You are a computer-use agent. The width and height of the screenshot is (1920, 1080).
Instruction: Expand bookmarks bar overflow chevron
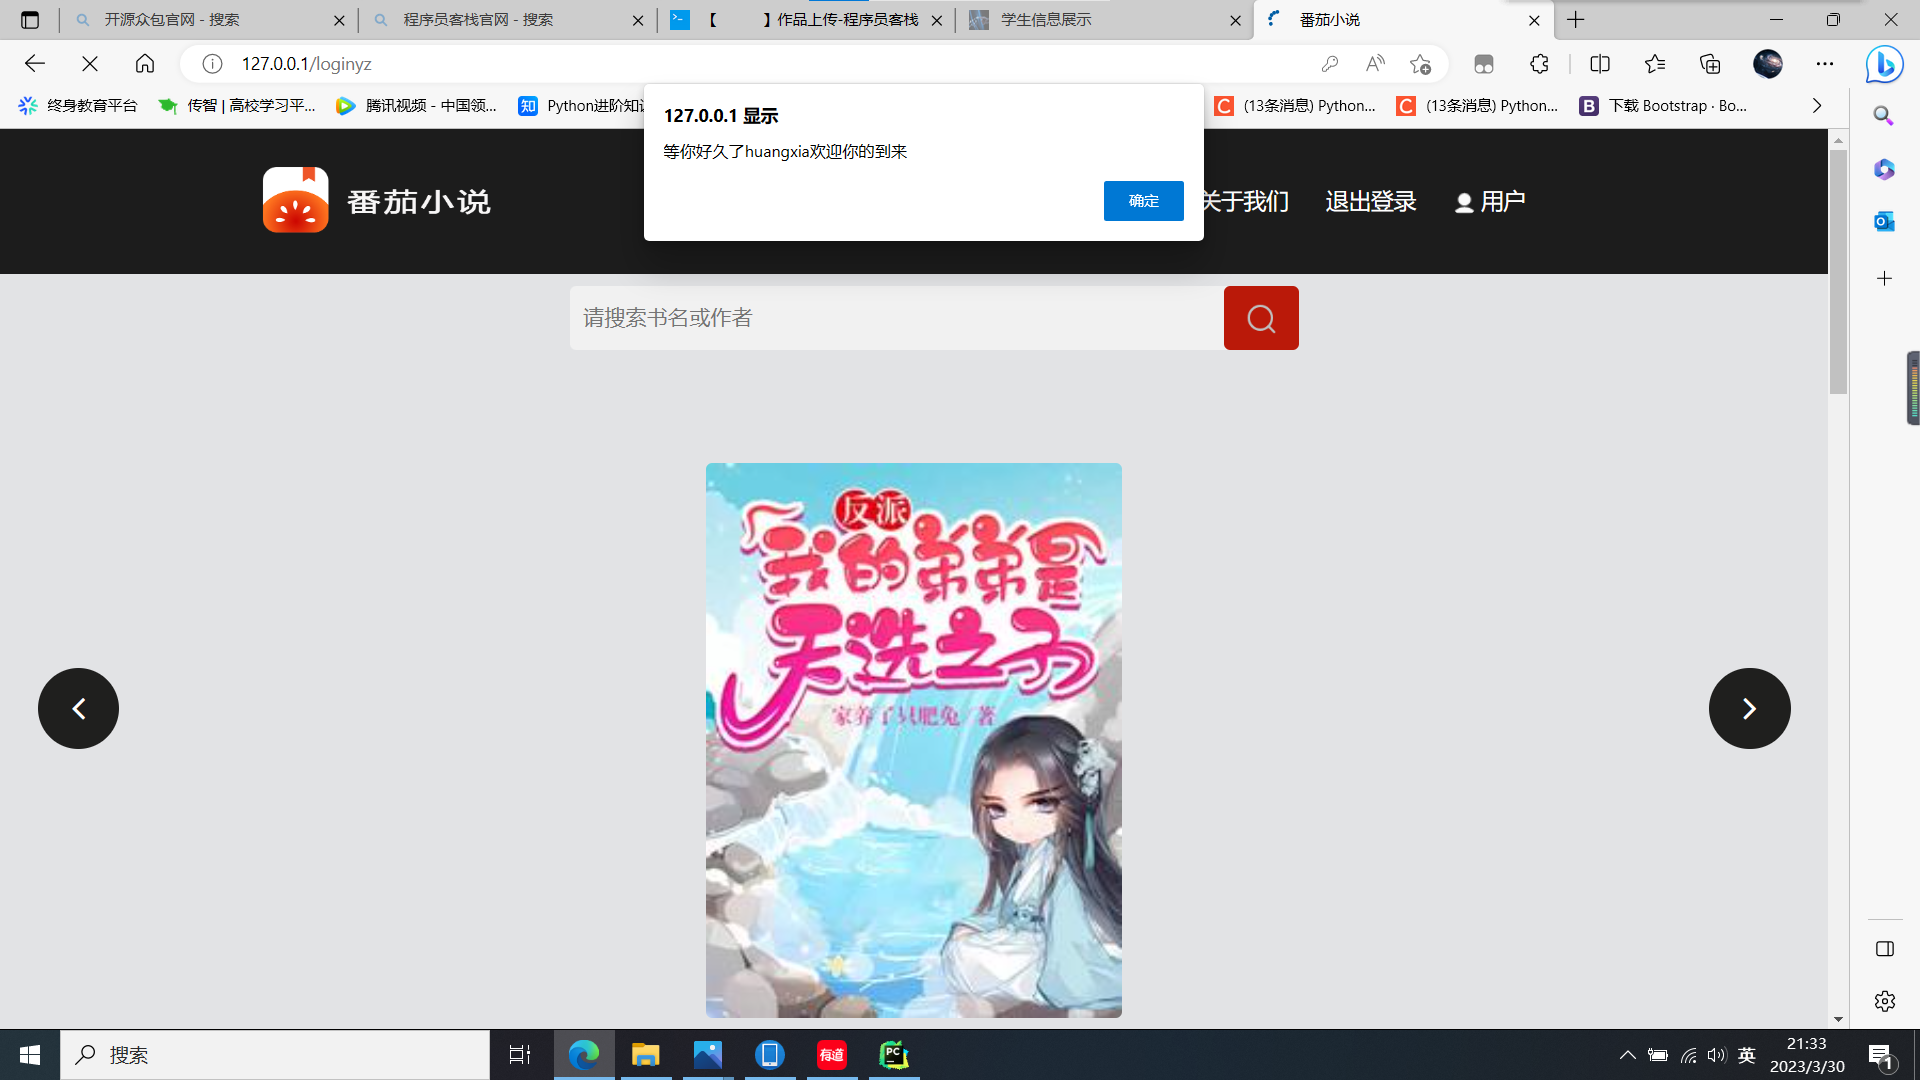point(1817,106)
